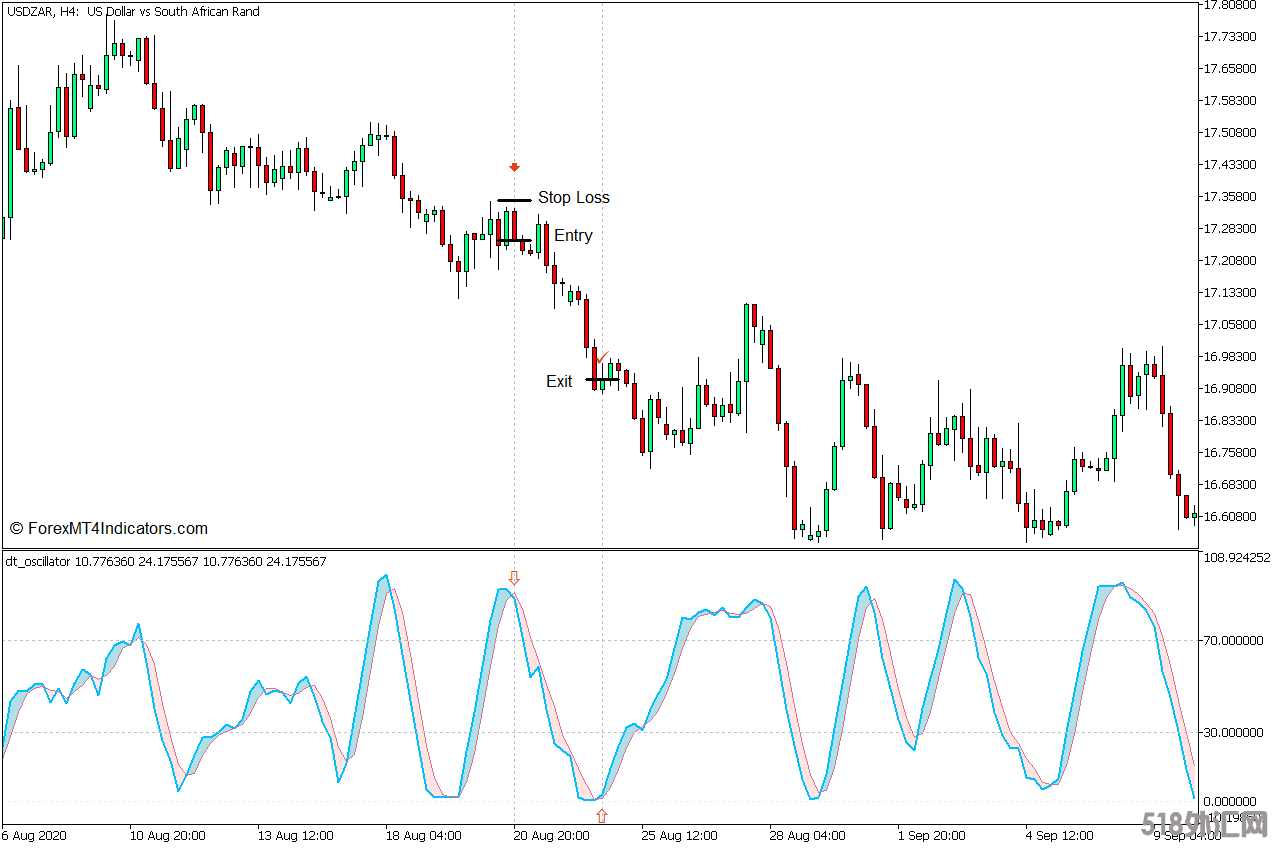The image size is (1275, 848).
Task: Click the hollow up arrow below oscillator trough
Action: pyautogui.click(x=601, y=816)
